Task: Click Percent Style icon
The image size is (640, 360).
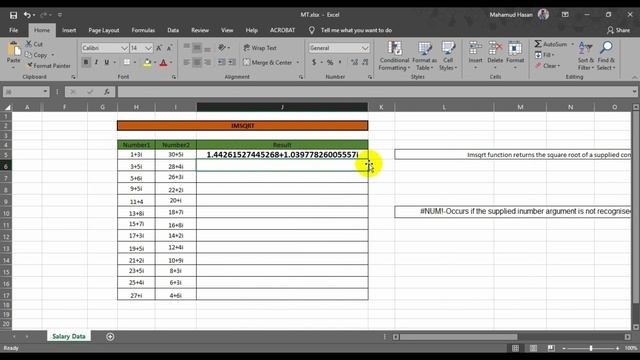Action: click(x=330, y=62)
